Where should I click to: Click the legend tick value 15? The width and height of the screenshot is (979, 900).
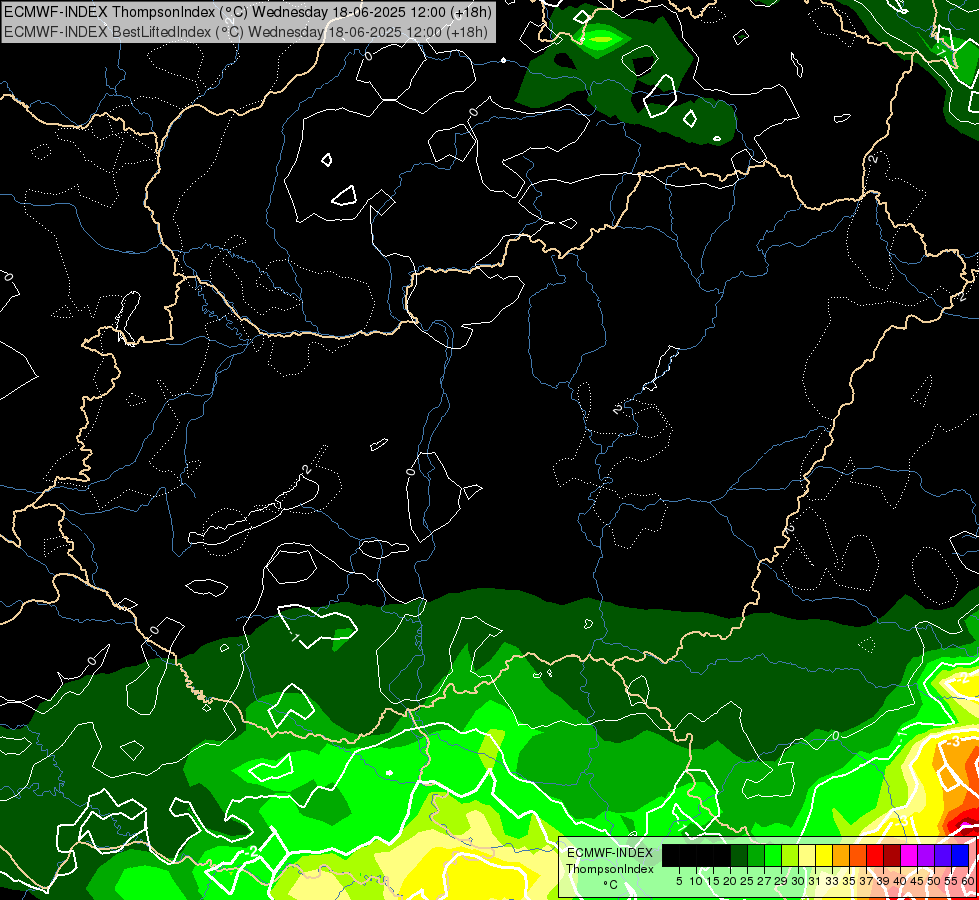[713, 881]
